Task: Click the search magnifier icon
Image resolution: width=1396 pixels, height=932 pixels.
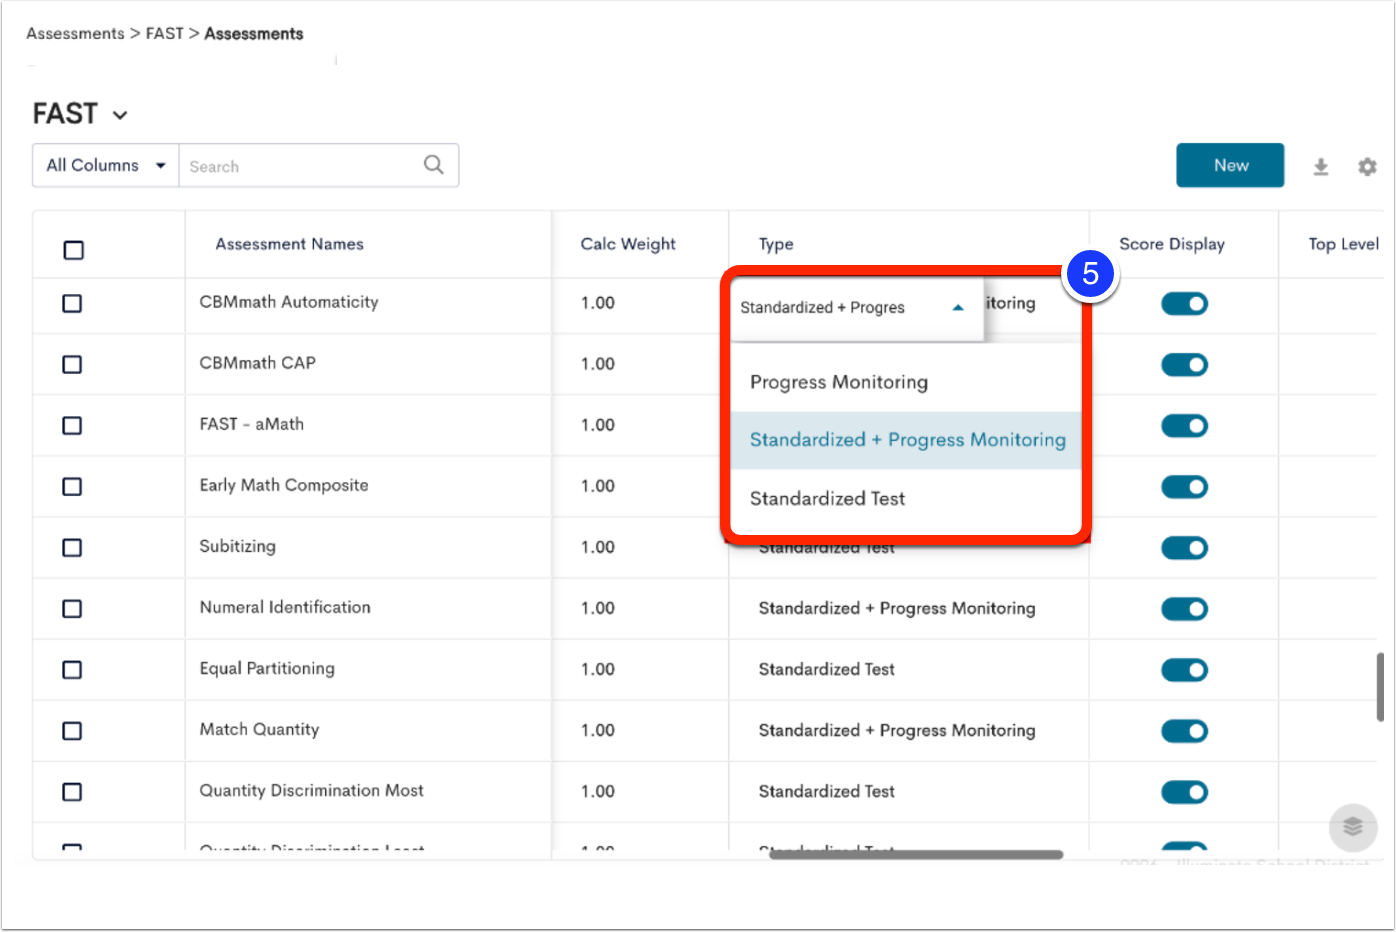Action: coord(433,165)
